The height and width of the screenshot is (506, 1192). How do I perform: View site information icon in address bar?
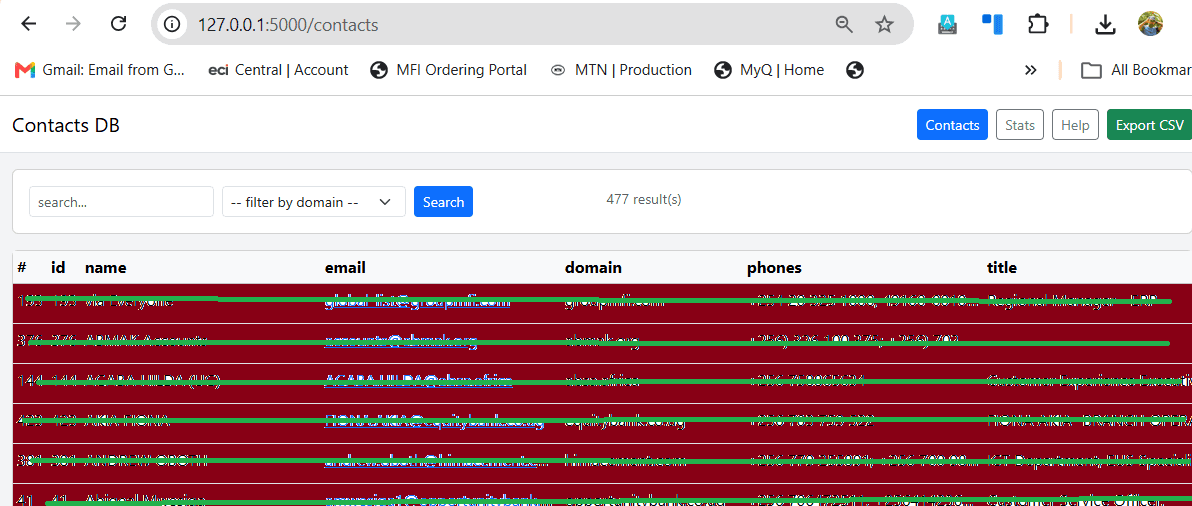pyautogui.click(x=172, y=25)
